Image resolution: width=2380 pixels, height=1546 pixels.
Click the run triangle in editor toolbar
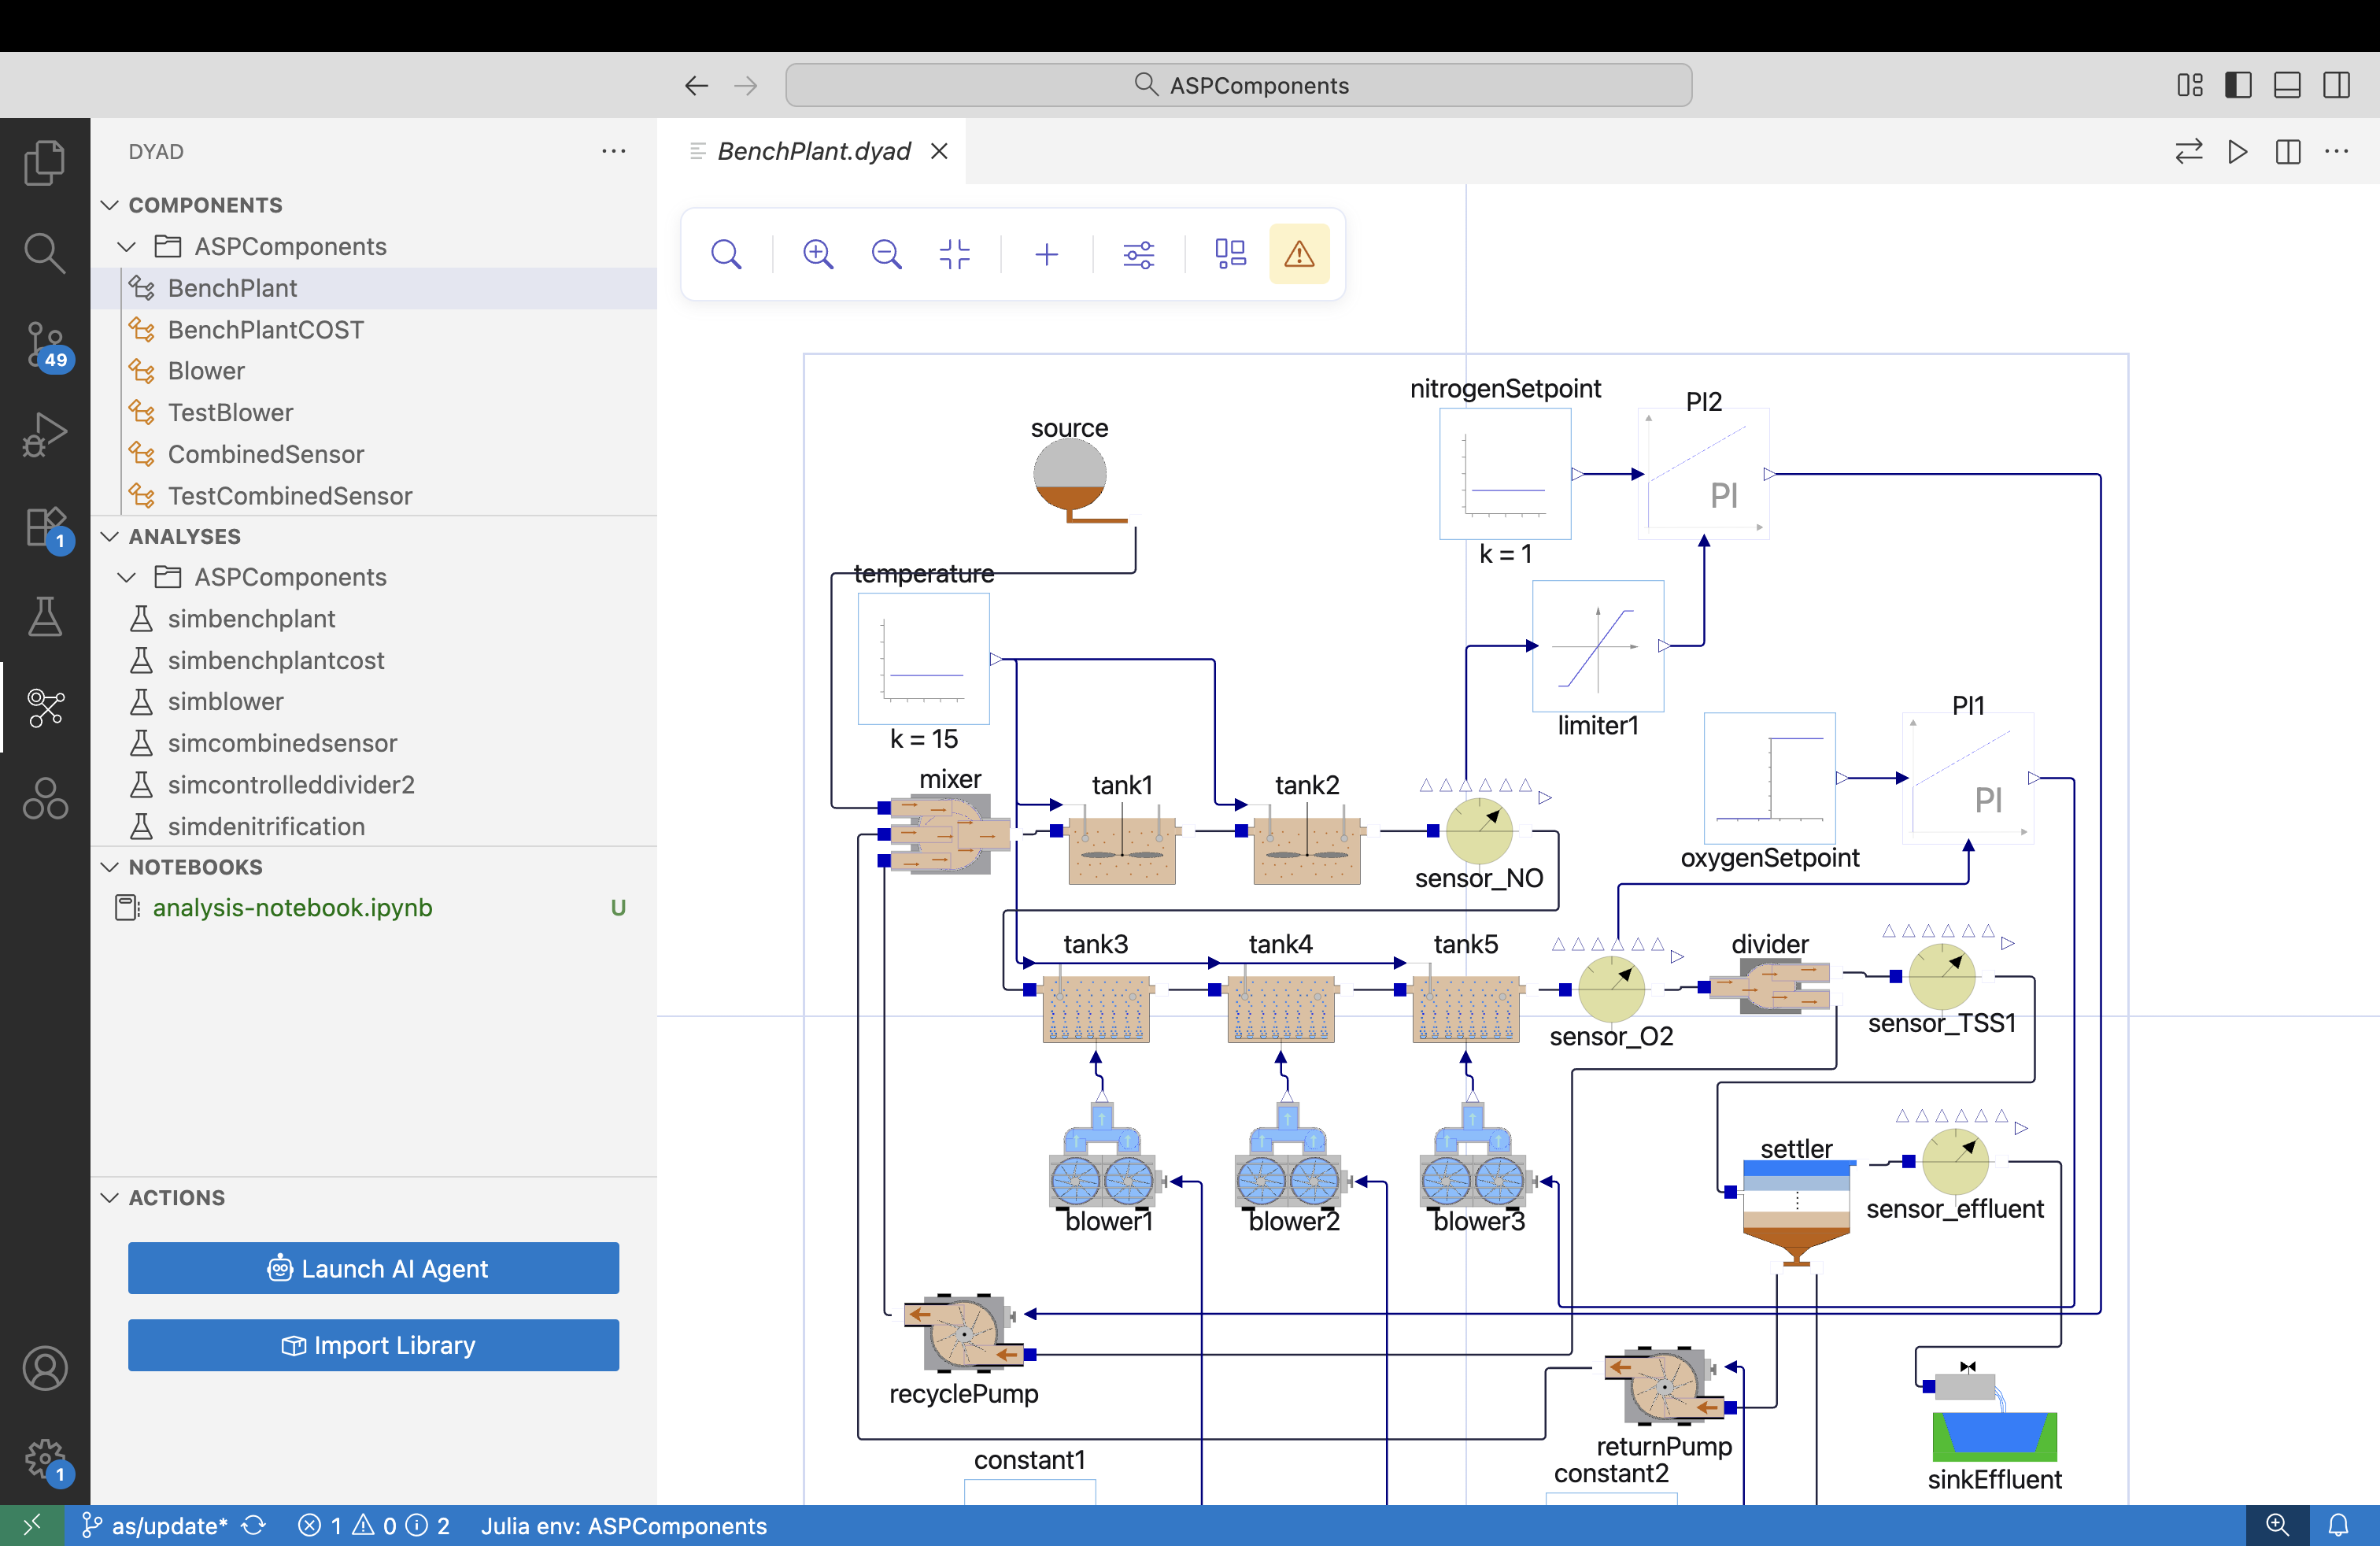click(2238, 151)
